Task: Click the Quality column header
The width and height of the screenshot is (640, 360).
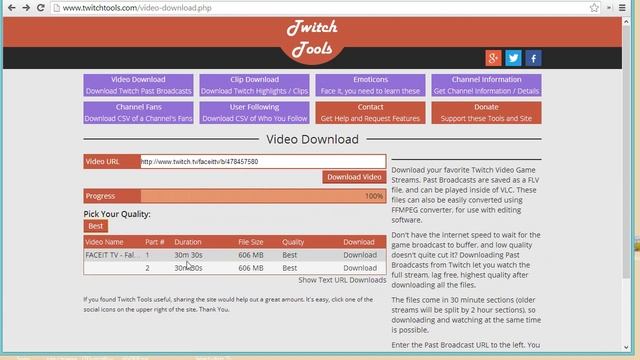Action: 293,242
